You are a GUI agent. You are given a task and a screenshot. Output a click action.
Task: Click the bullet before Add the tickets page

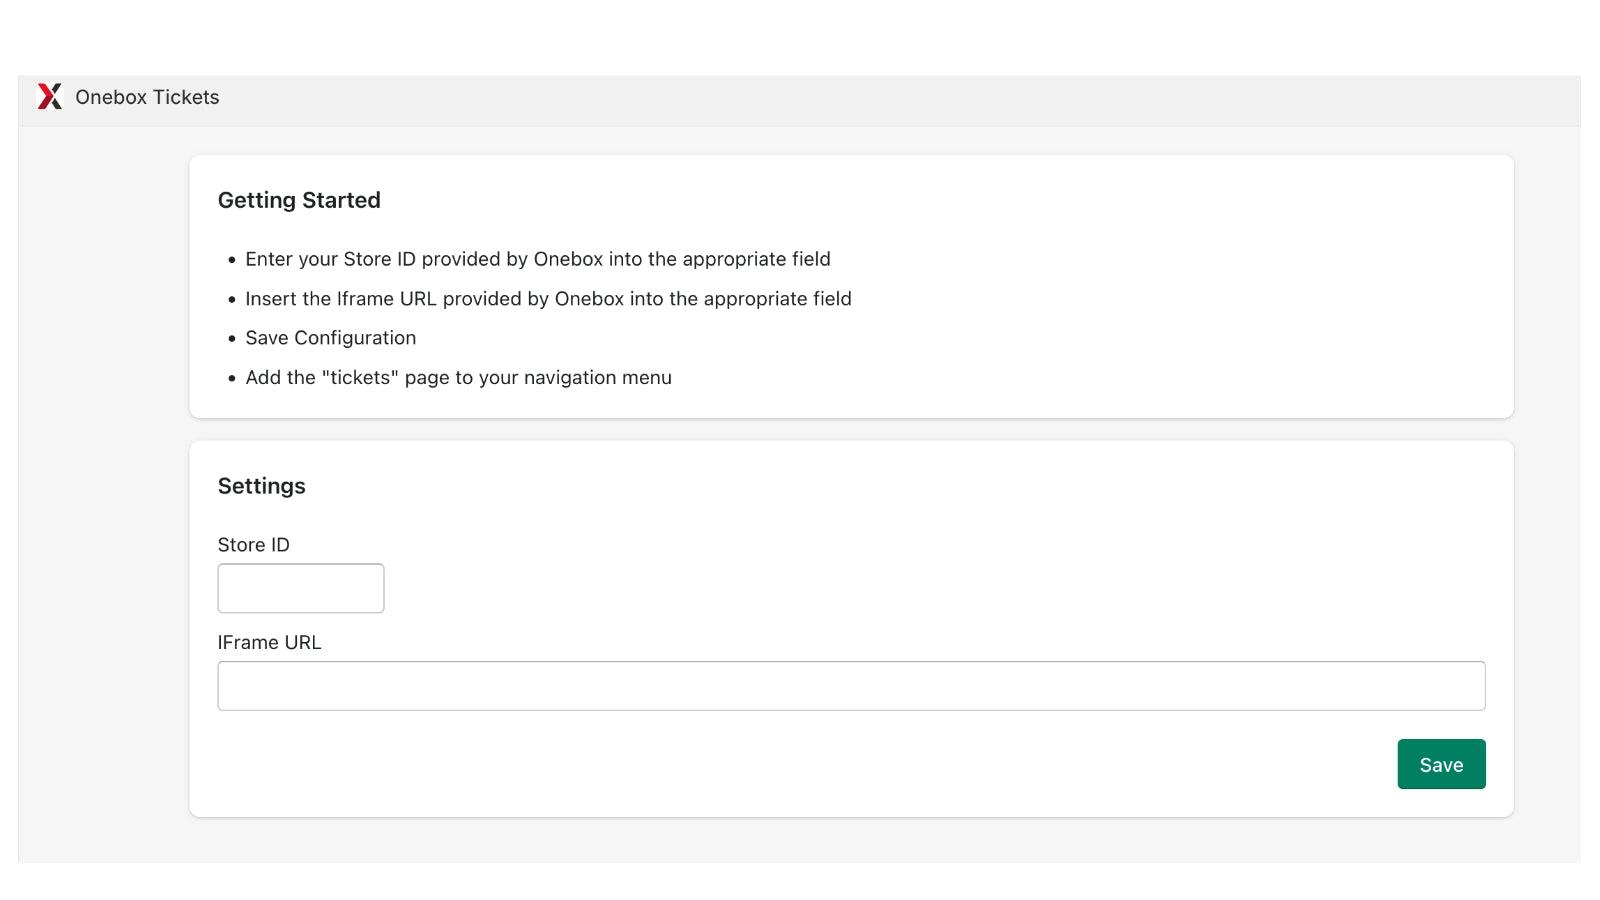point(232,379)
